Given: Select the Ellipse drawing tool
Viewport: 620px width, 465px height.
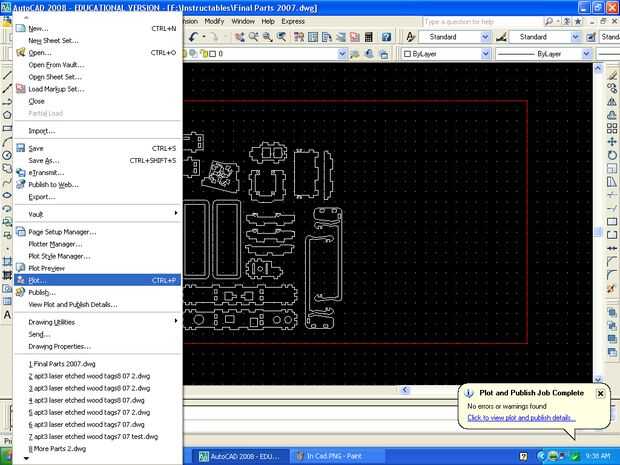Looking at the screenshot, I should [x=7, y=195].
